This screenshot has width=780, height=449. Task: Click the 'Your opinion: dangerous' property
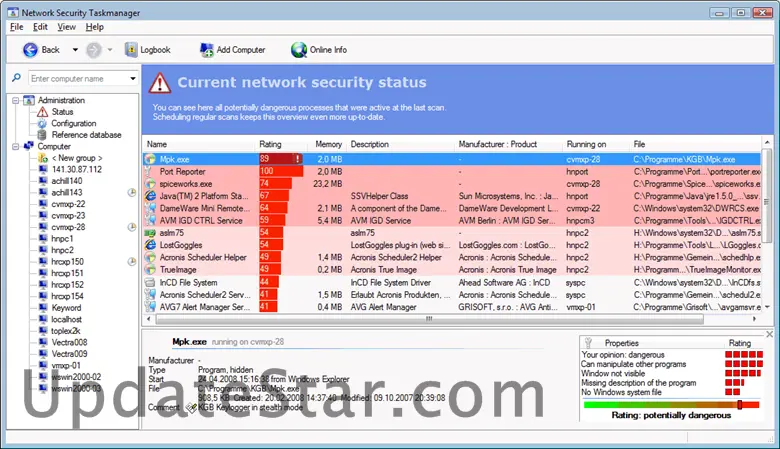(x=623, y=355)
